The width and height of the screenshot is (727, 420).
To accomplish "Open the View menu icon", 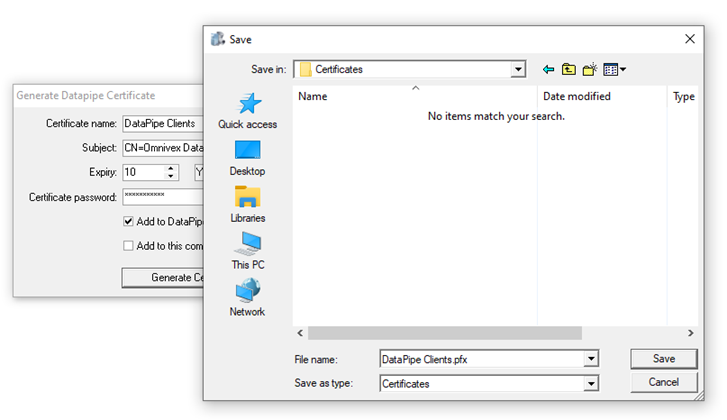I will pos(615,69).
